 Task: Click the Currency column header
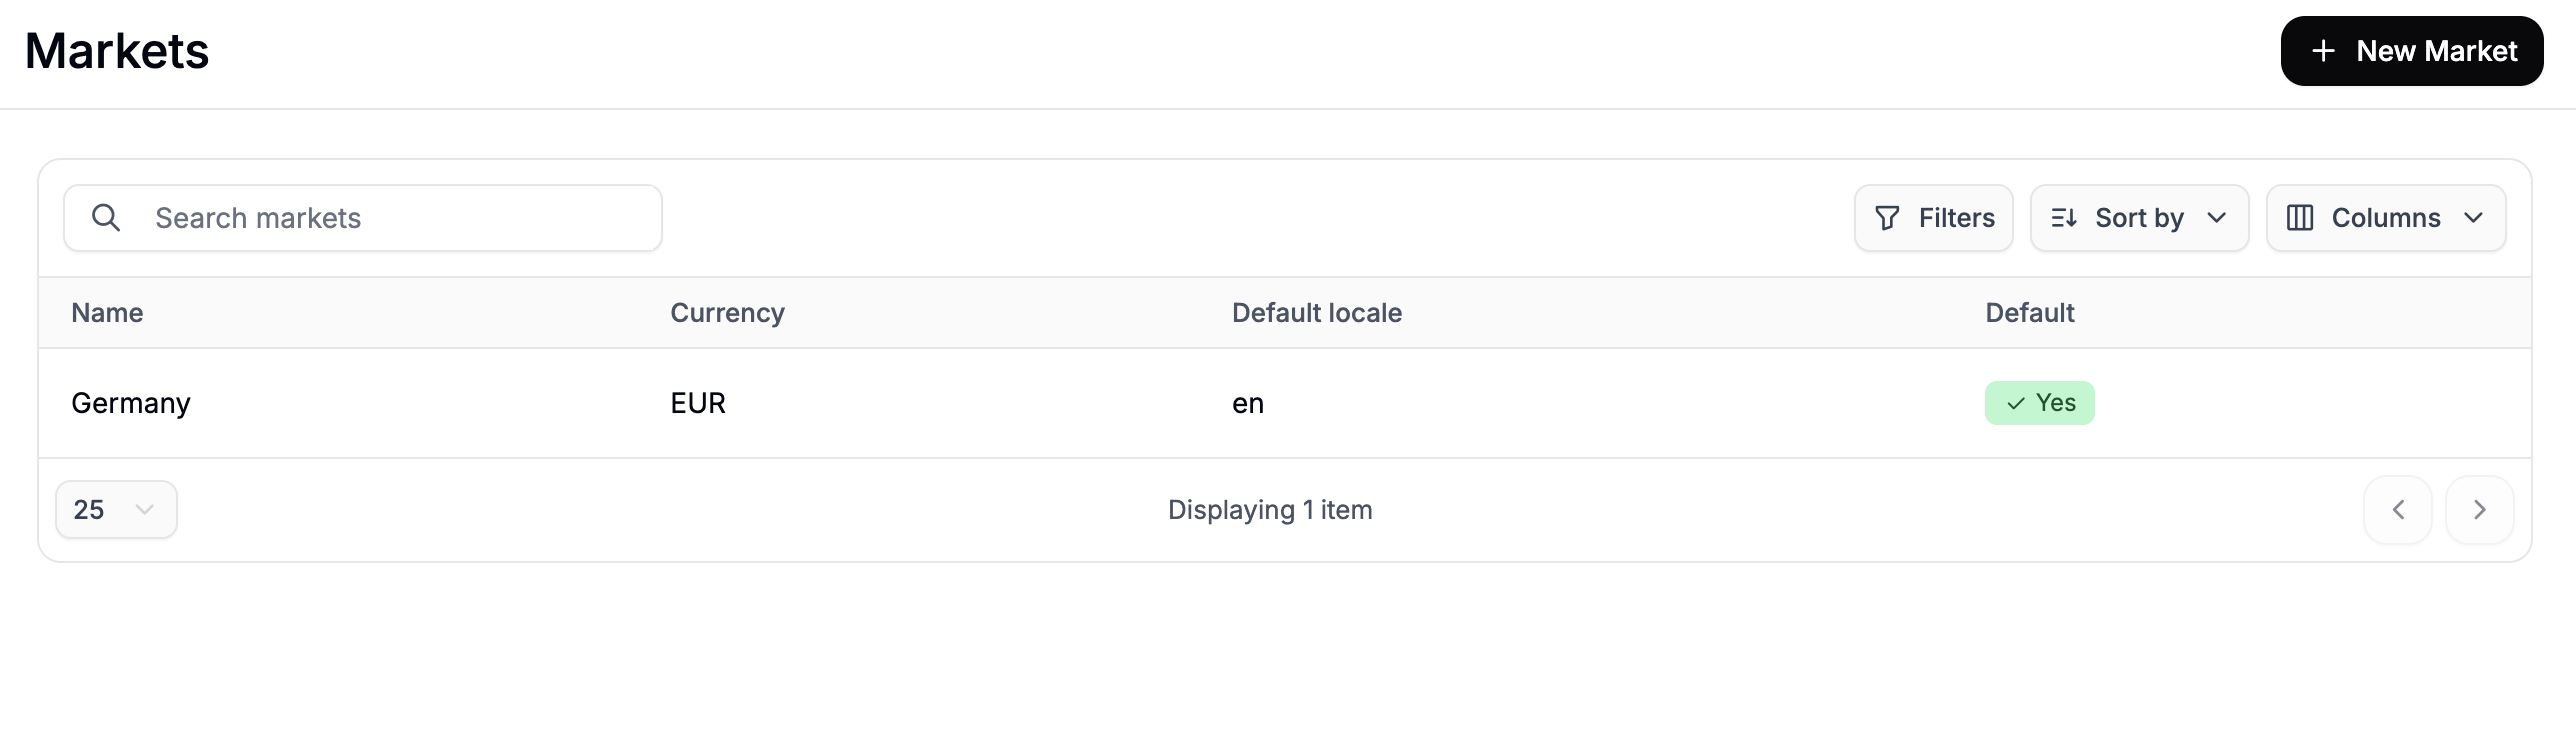pyautogui.click(x=727, y=313)
